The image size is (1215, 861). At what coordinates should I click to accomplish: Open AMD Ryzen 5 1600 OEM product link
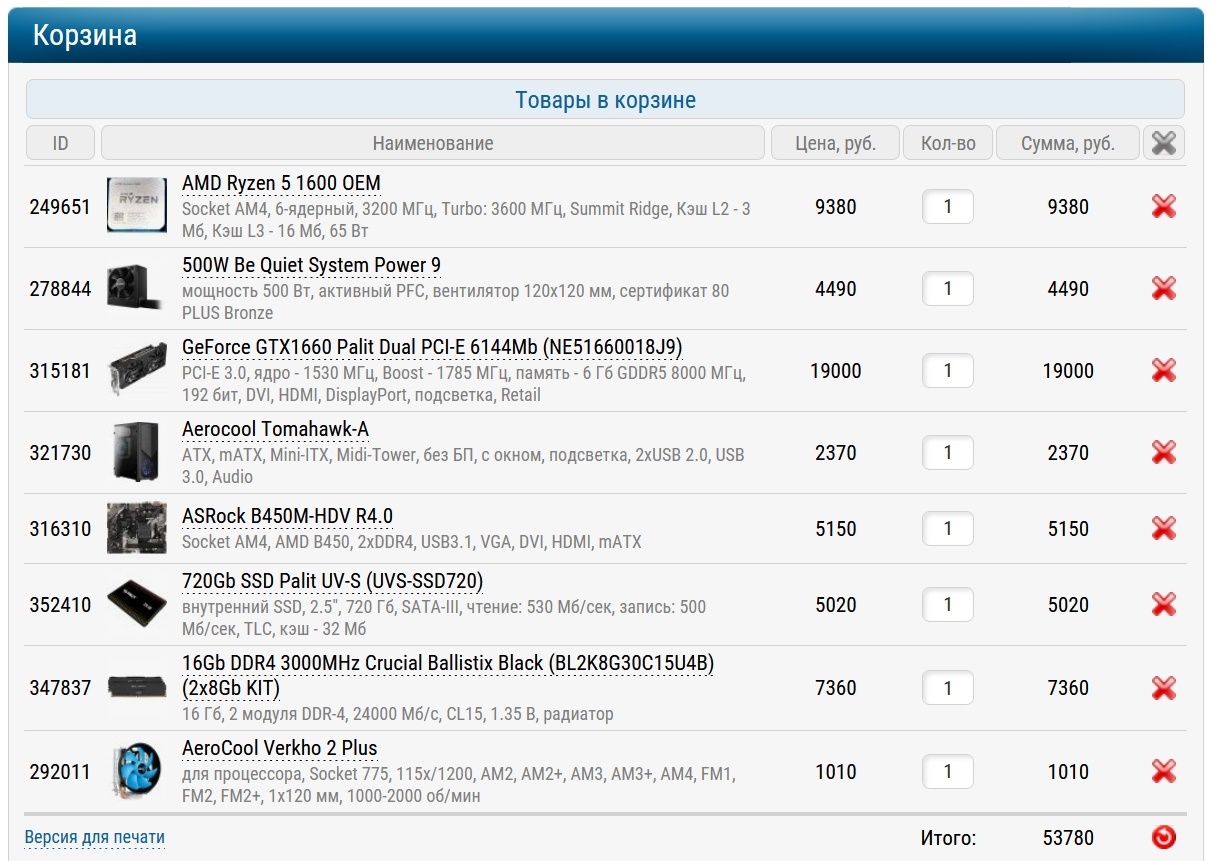(281, 184)
